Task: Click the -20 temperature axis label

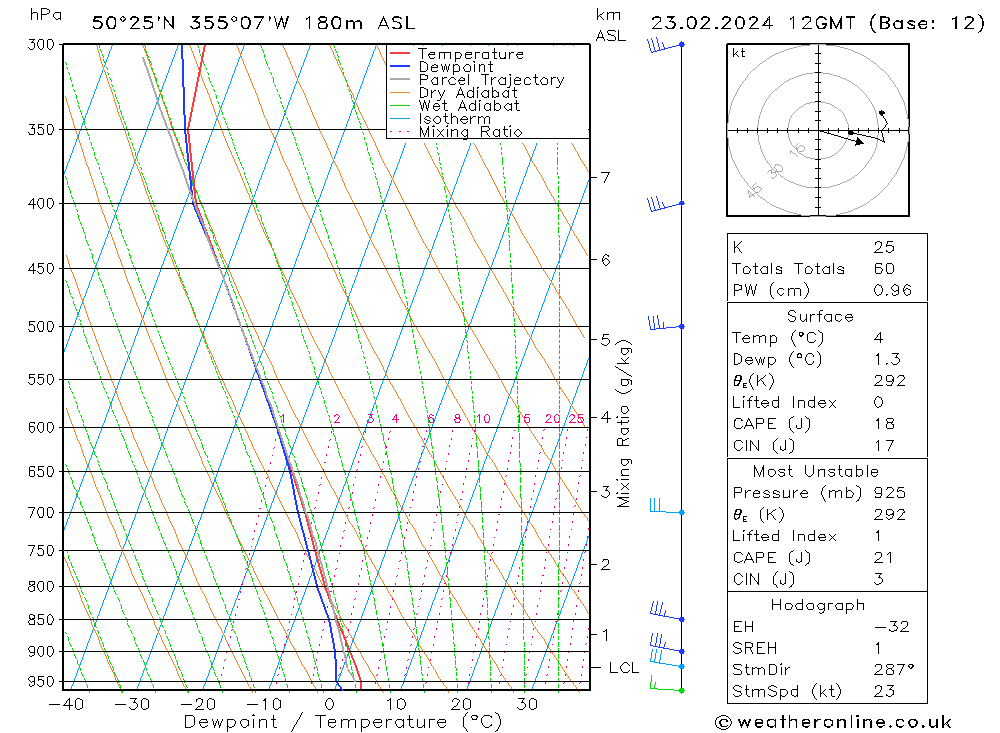Action: tap(197, 704)
